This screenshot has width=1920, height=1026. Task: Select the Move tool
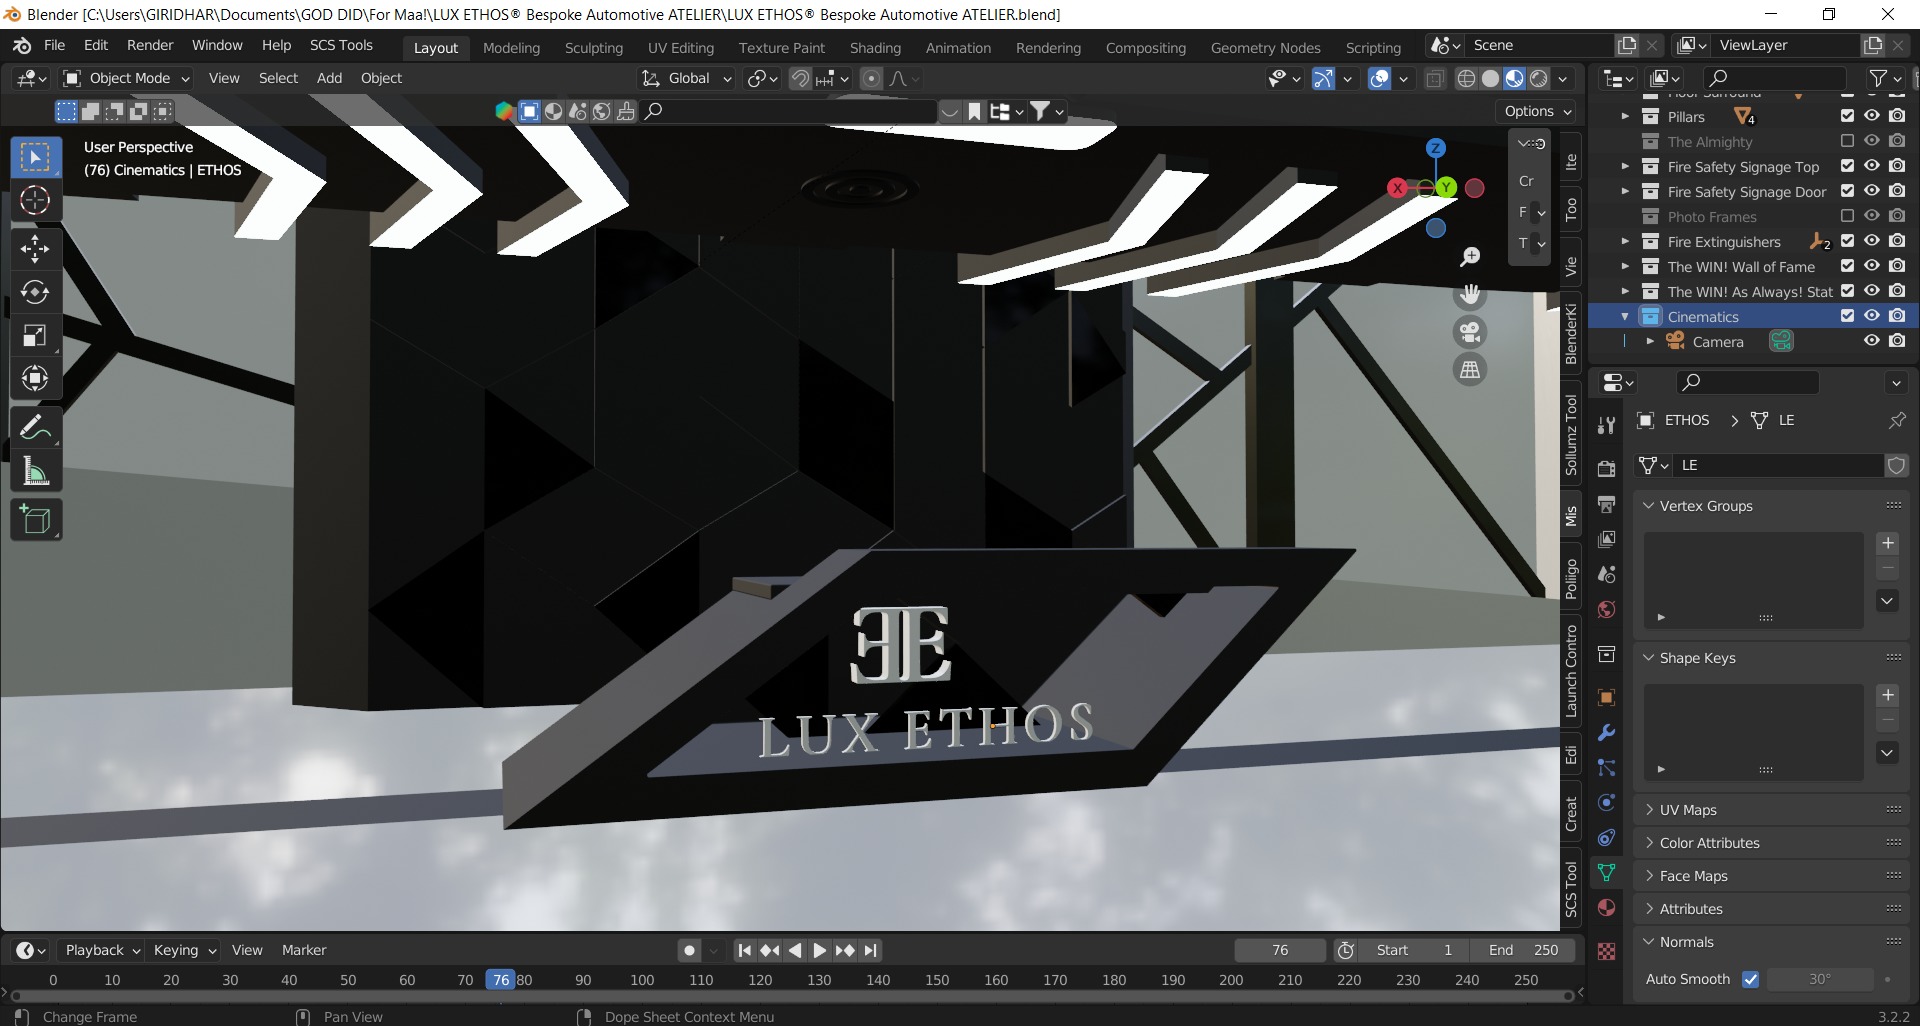pyautogui.click(x=36, y=248)
